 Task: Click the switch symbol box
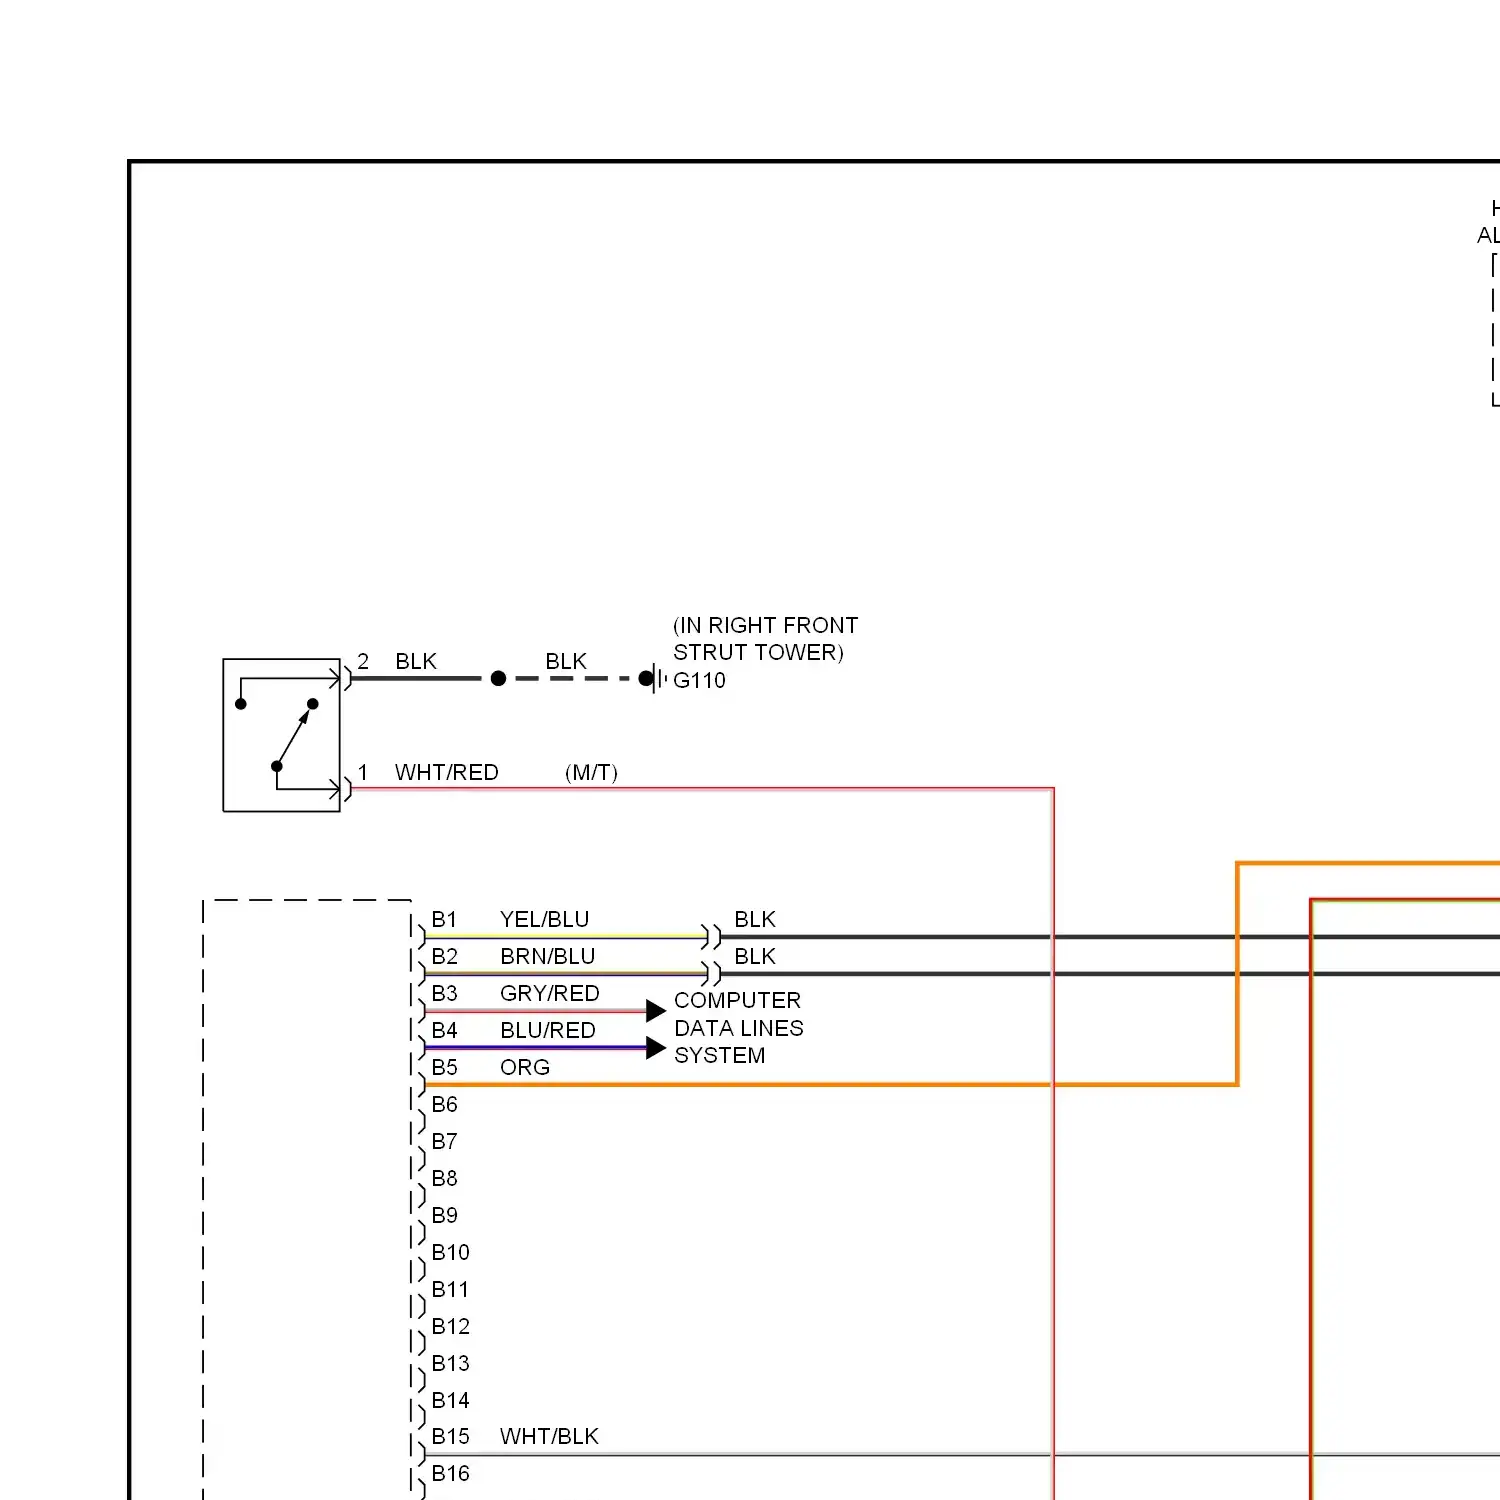282,735
